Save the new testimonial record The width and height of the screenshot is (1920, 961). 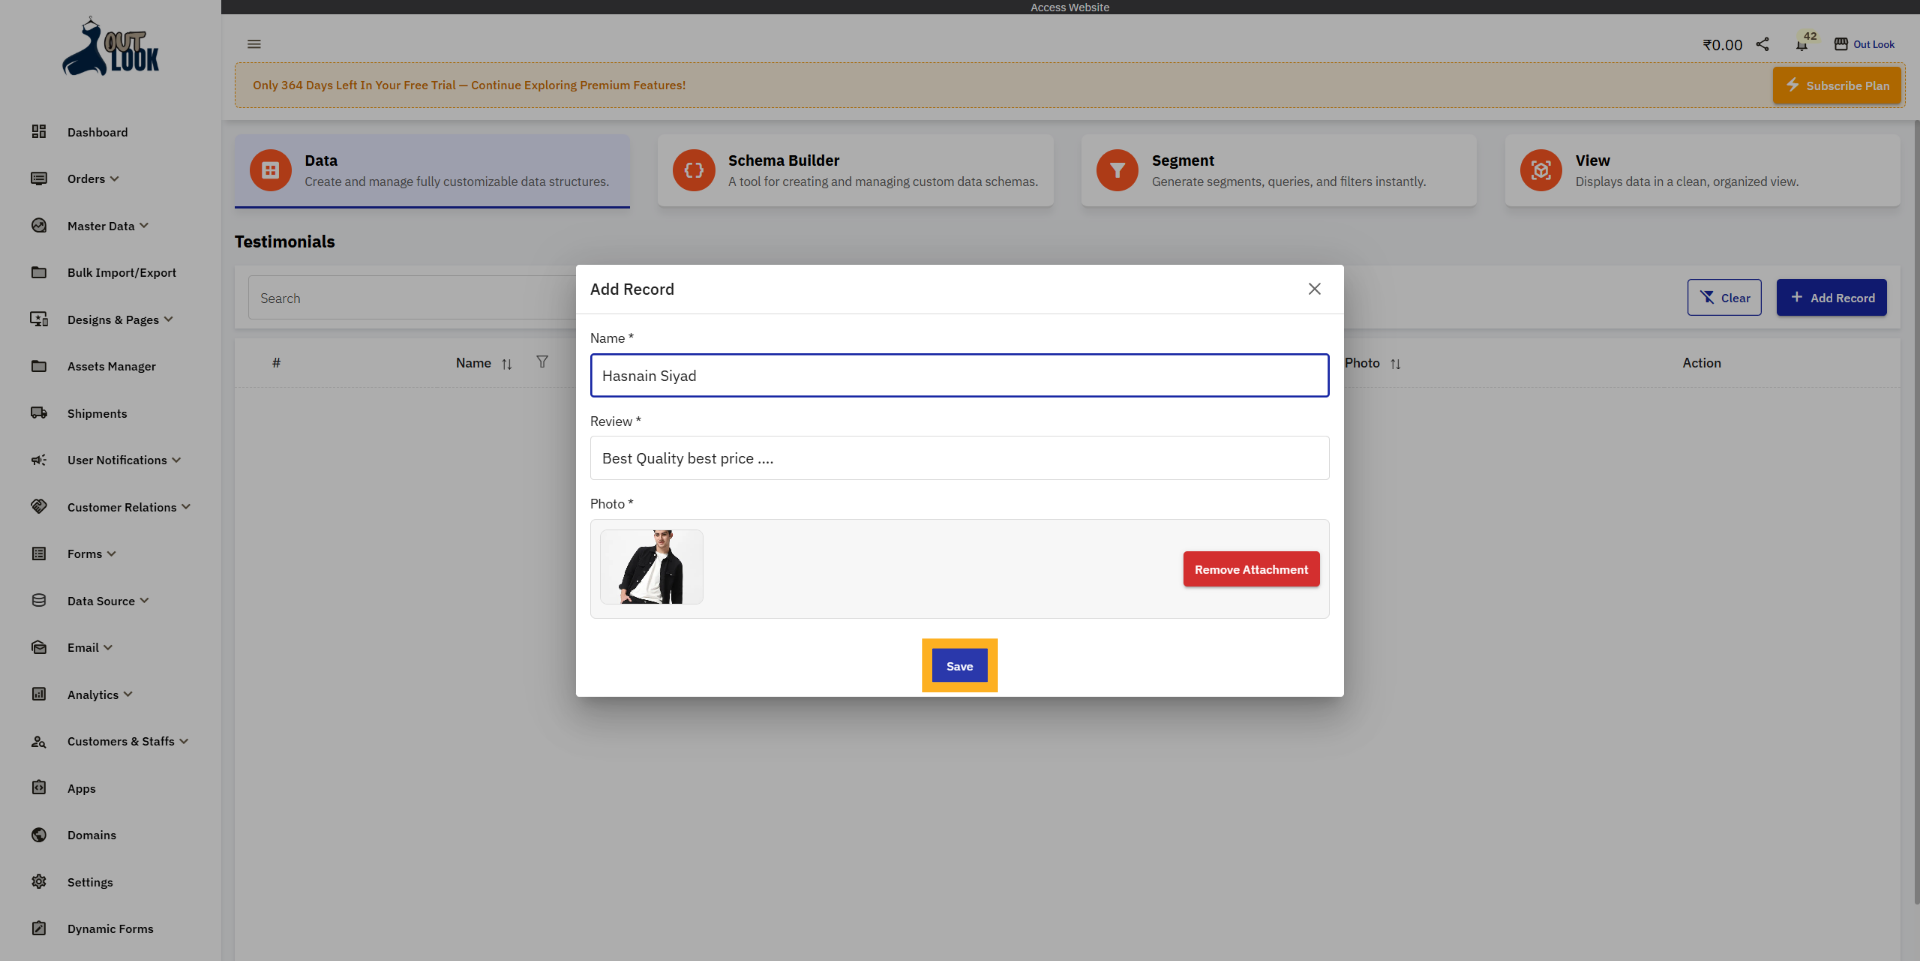(959, 666)
